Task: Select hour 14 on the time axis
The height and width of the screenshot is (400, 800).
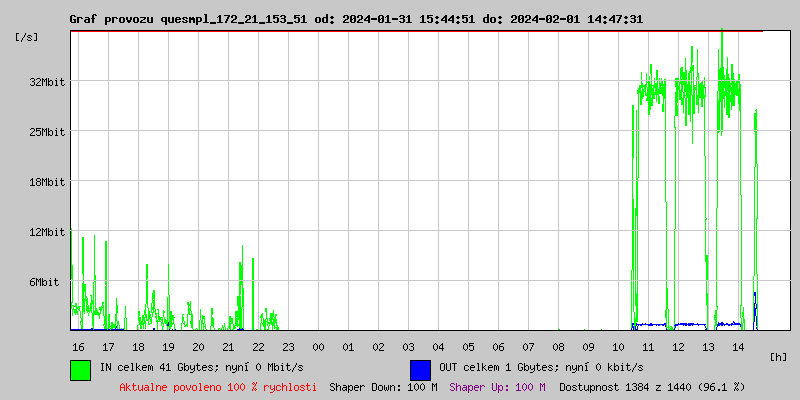Action: point(738,346)
